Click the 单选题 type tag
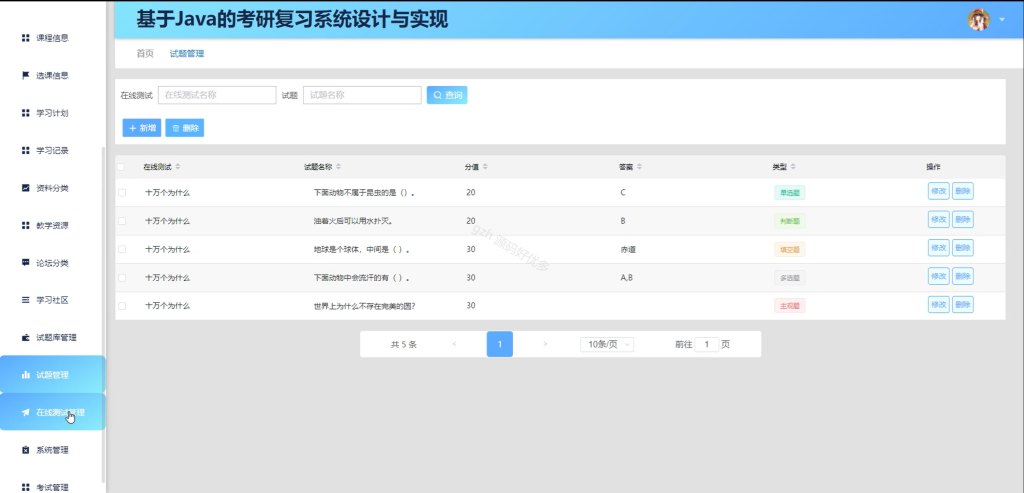Image resolution: width=1024 pixels, height=493 pixels. tap(789, 193)
